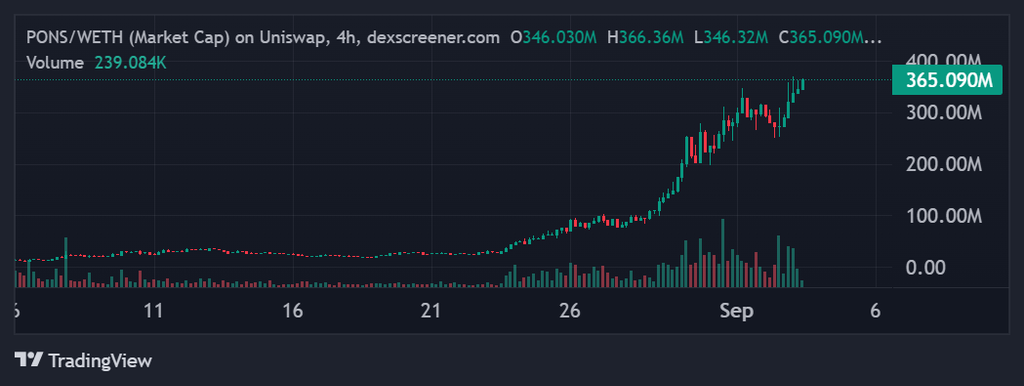Image resolution: width=1024 pixels, height=386 pixels.
Task: Click the High value H366.36M
Action: [x=645, y=38]
